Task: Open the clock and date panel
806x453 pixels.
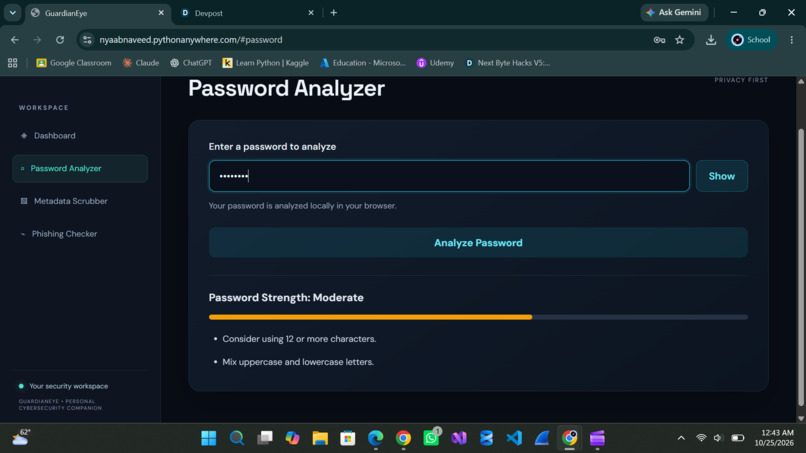Action: [x=774, y=438]
